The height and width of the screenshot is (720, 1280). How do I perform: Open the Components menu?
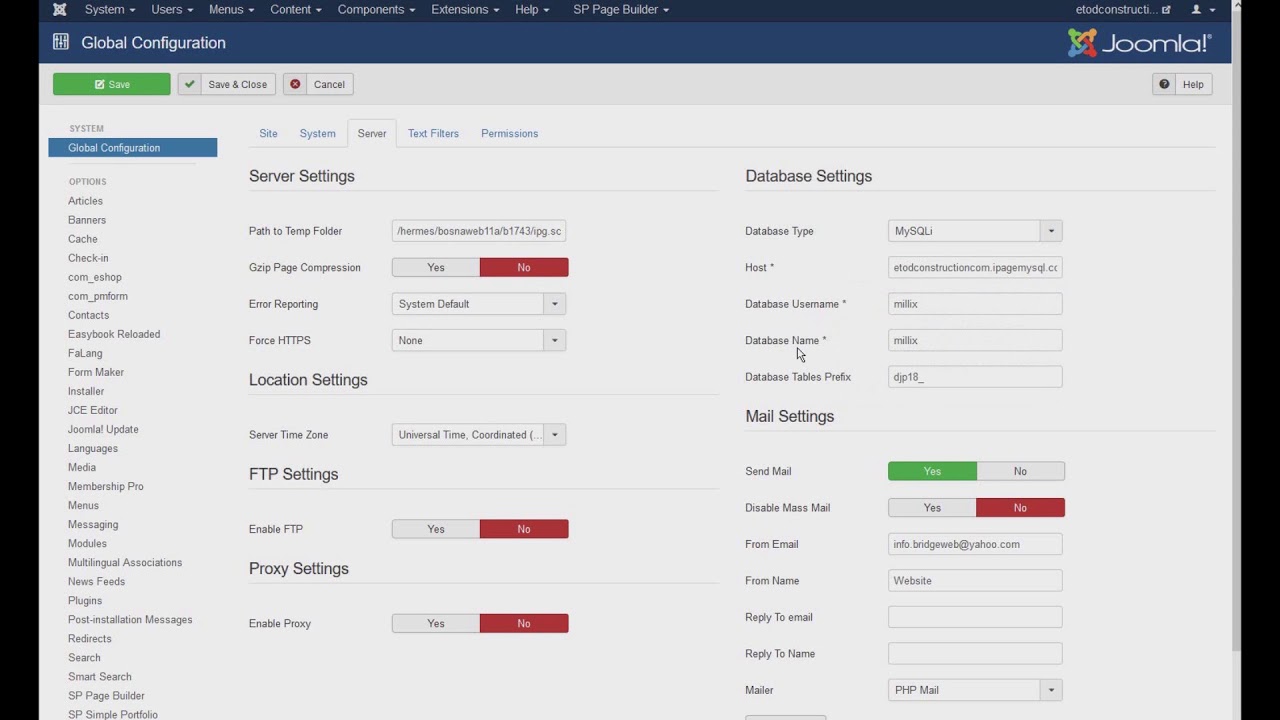(376, 9)
